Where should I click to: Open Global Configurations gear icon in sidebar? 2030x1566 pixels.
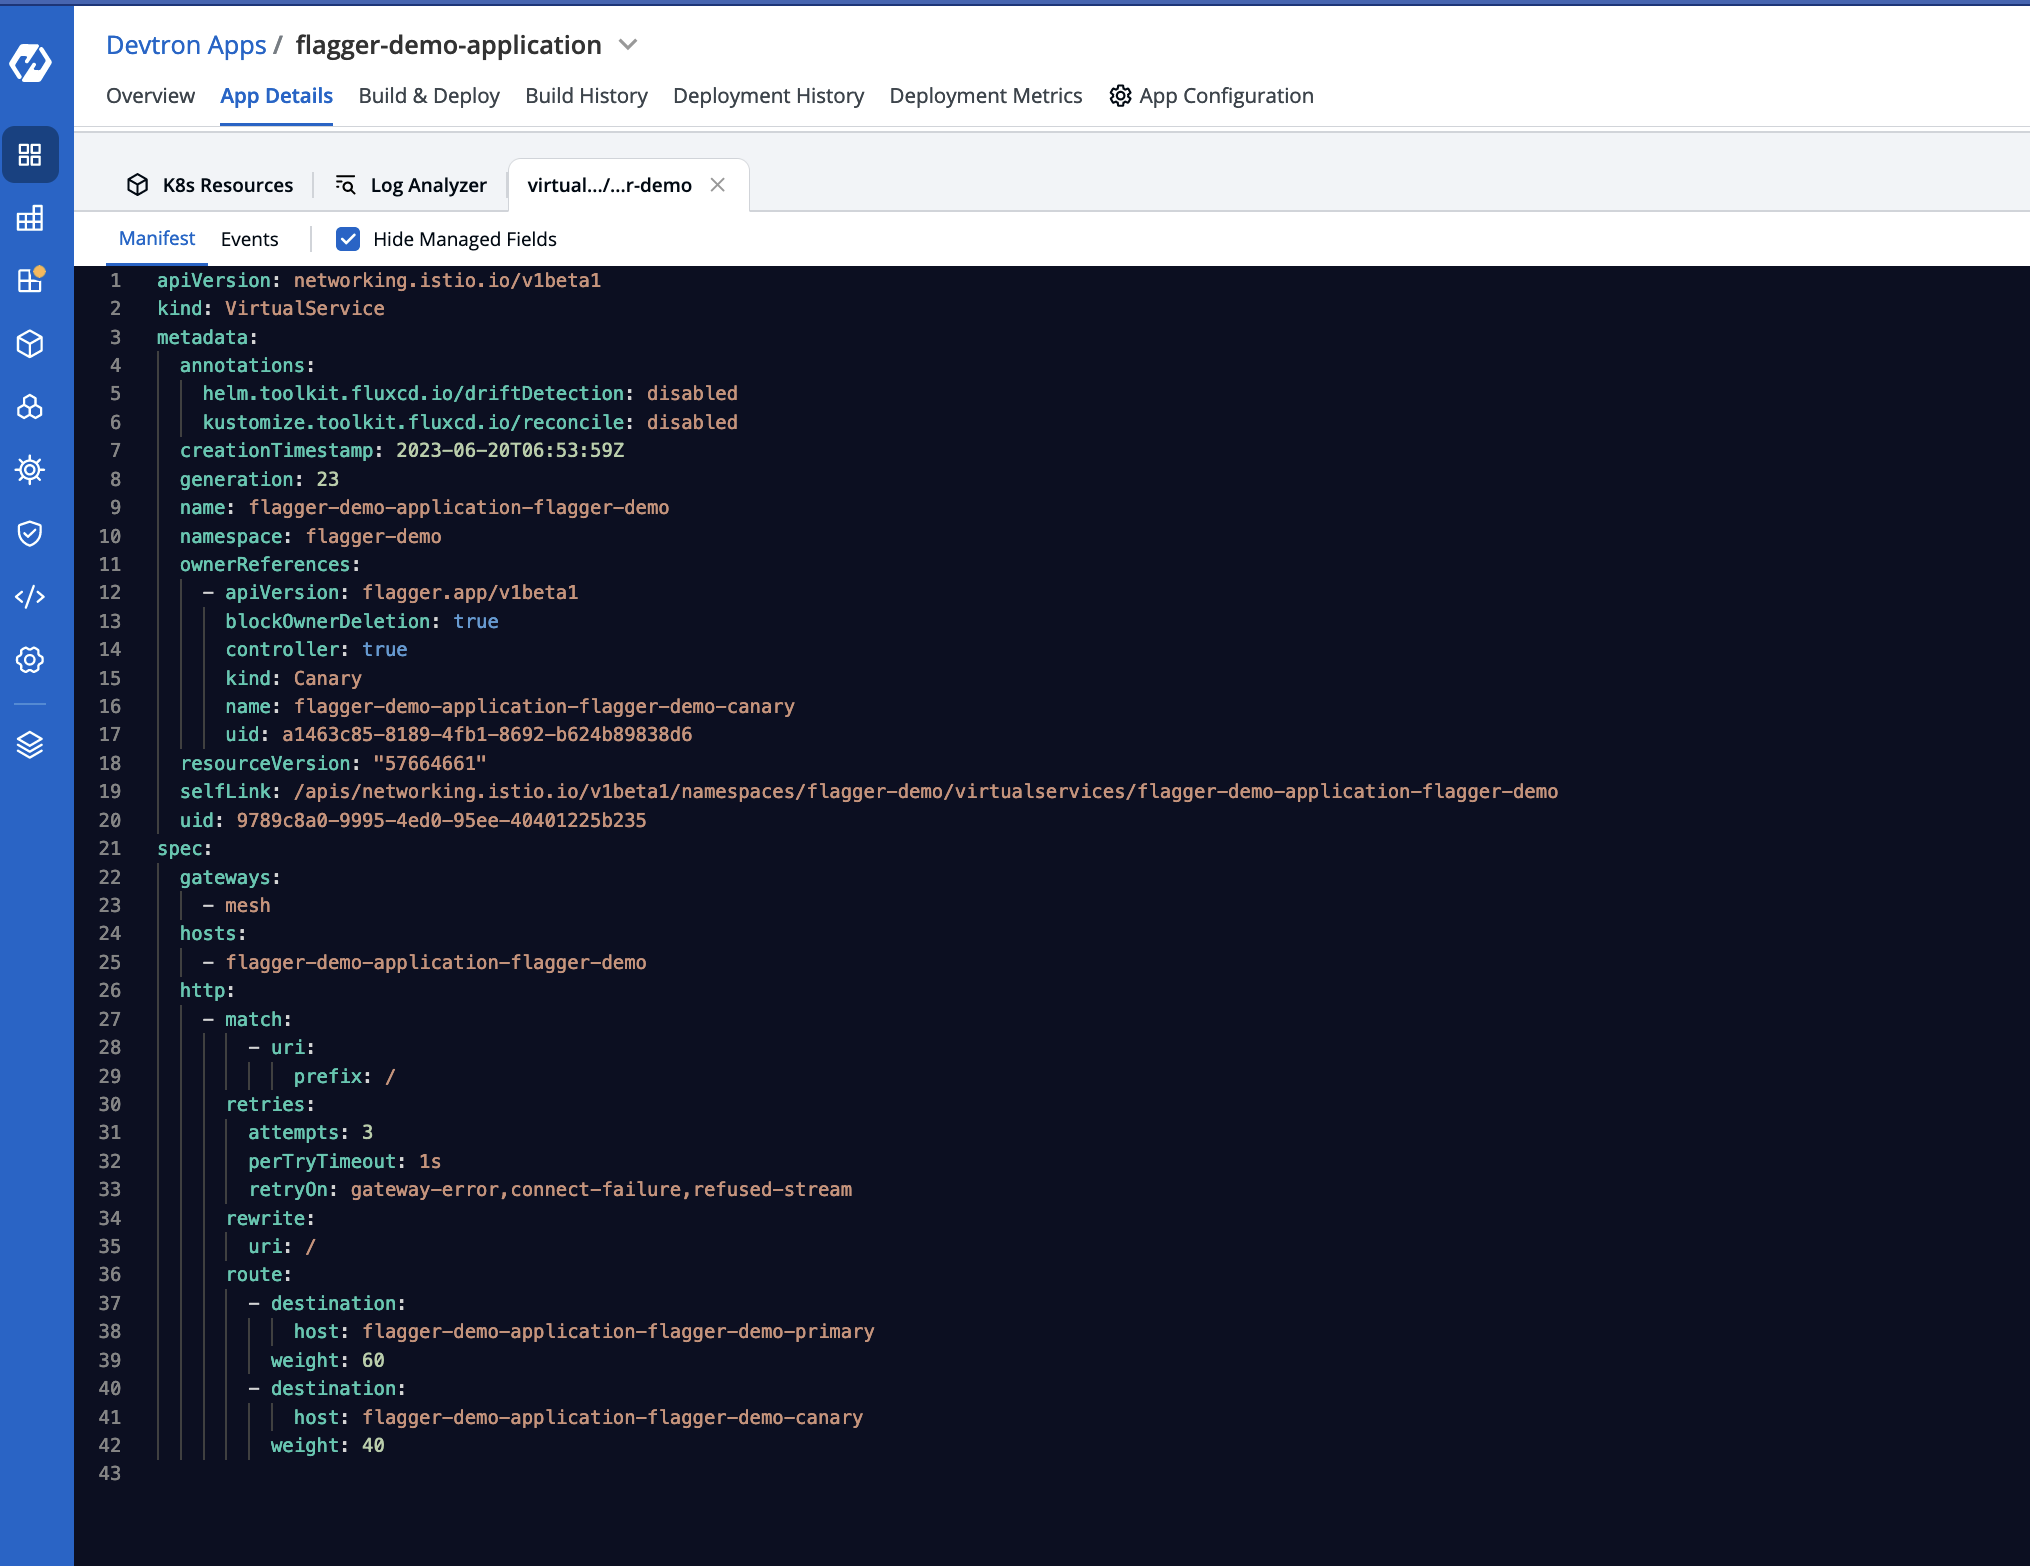click(30, 660)
